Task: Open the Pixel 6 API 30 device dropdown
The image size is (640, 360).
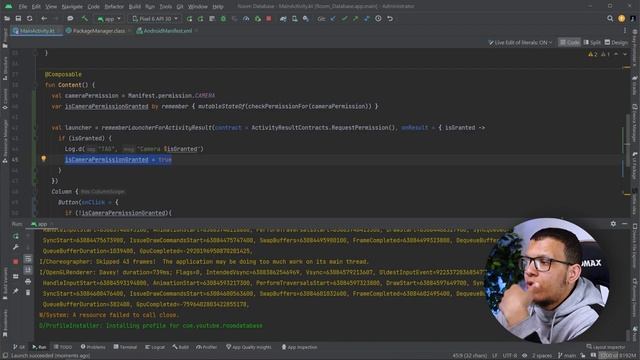Action: point(155,19)
